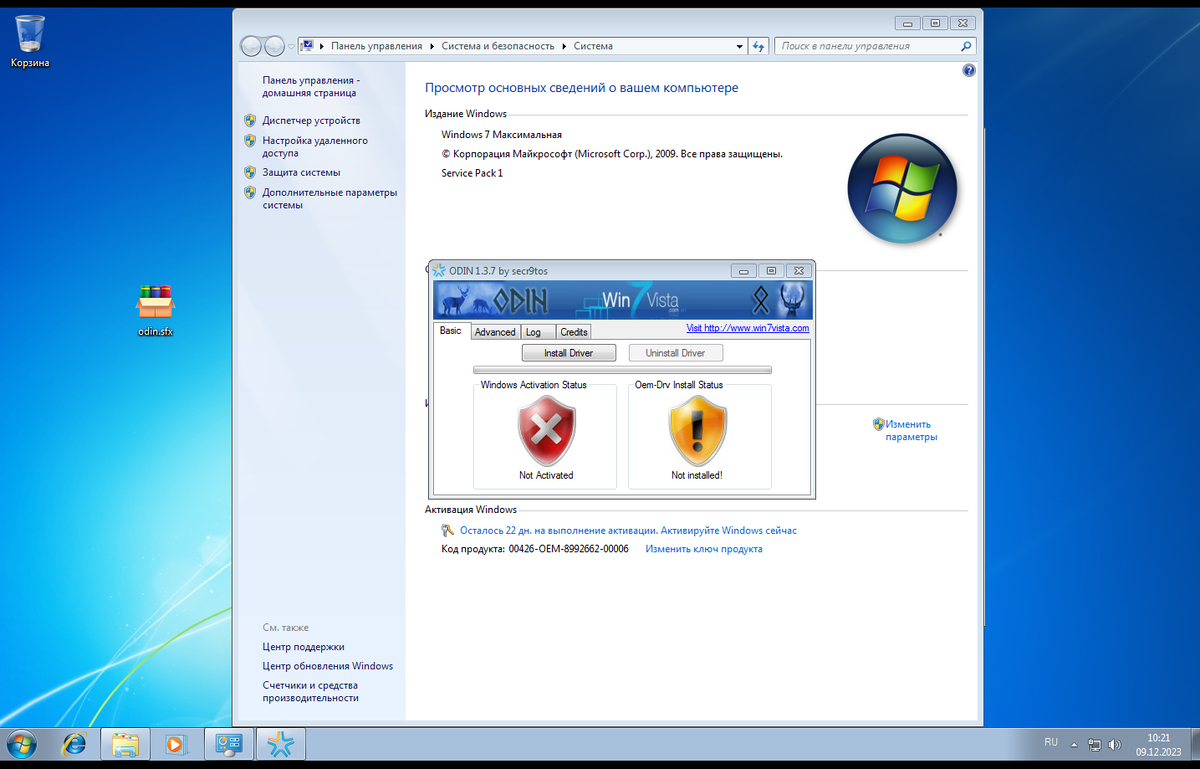Viewport: 1200px width, 769px height.
Task: Click the Windows logo in System window
Action: [902, 190]
